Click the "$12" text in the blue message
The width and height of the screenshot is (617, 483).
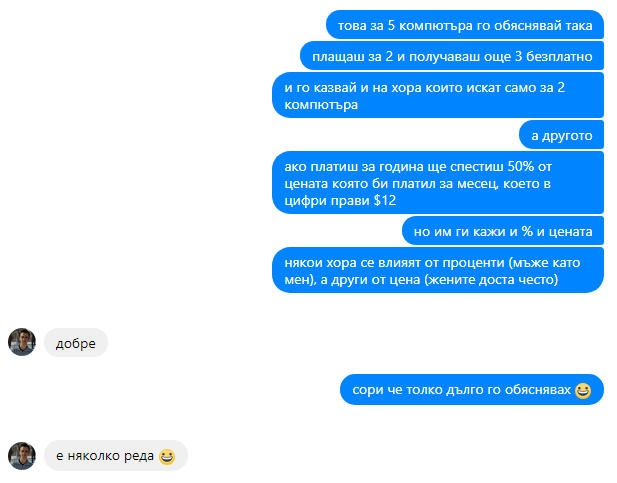click(x=385, y=200)
